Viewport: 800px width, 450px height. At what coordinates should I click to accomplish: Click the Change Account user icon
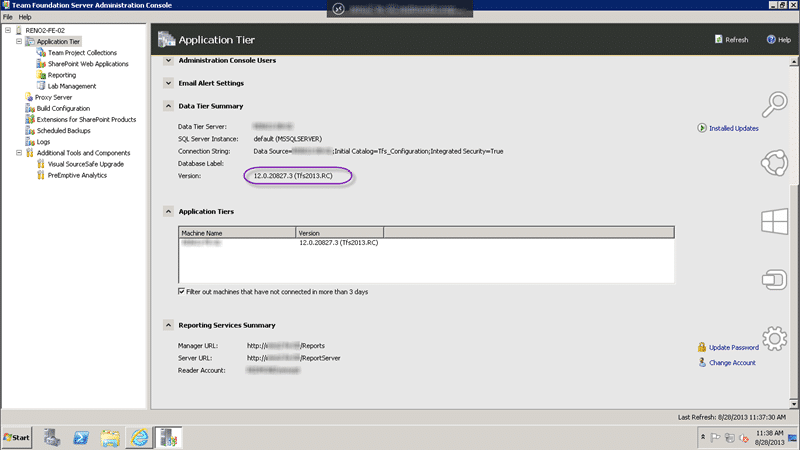(702, 362)
